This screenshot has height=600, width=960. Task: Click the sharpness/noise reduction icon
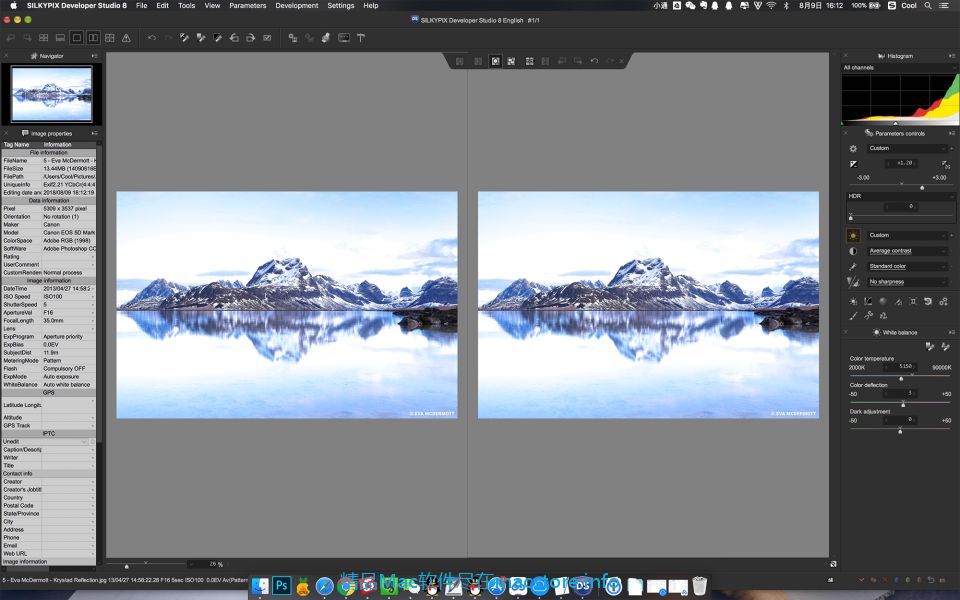[853, 282]
